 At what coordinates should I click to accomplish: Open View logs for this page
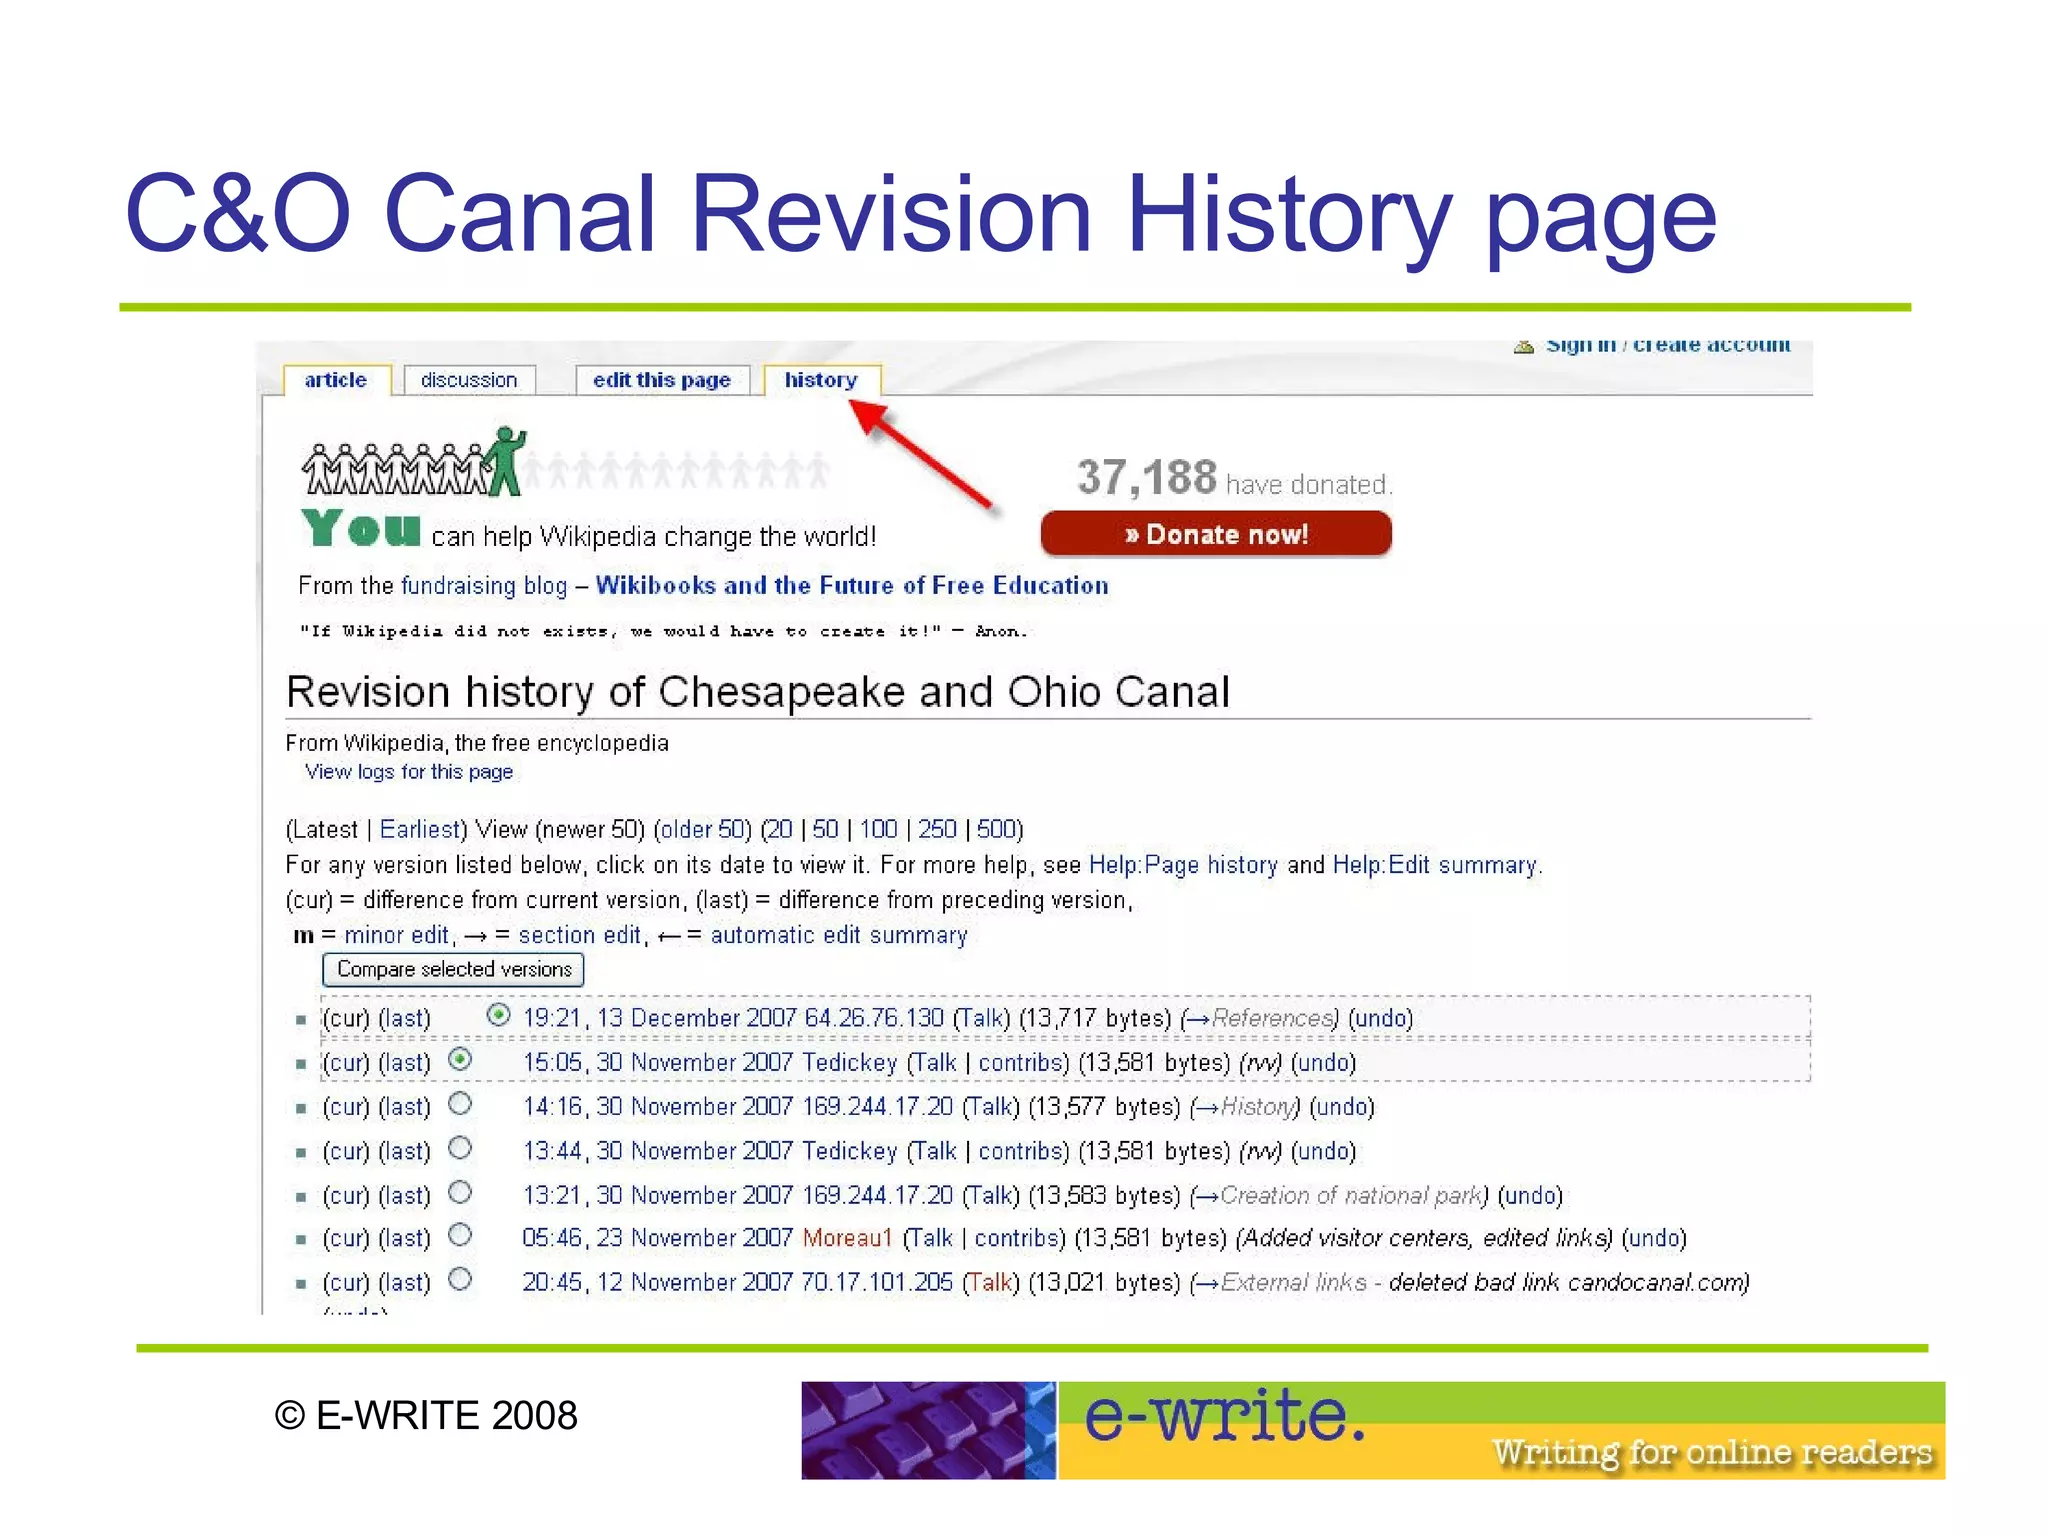(x=408, y=772)
